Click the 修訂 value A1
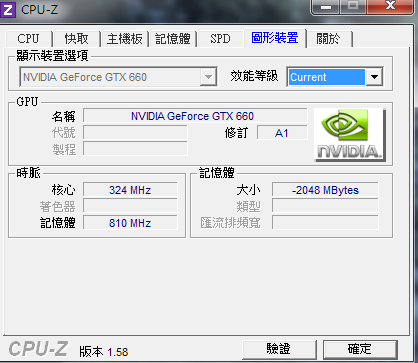Image resolution: width=418 pixels, height=363 pixels. coord(282,133)
